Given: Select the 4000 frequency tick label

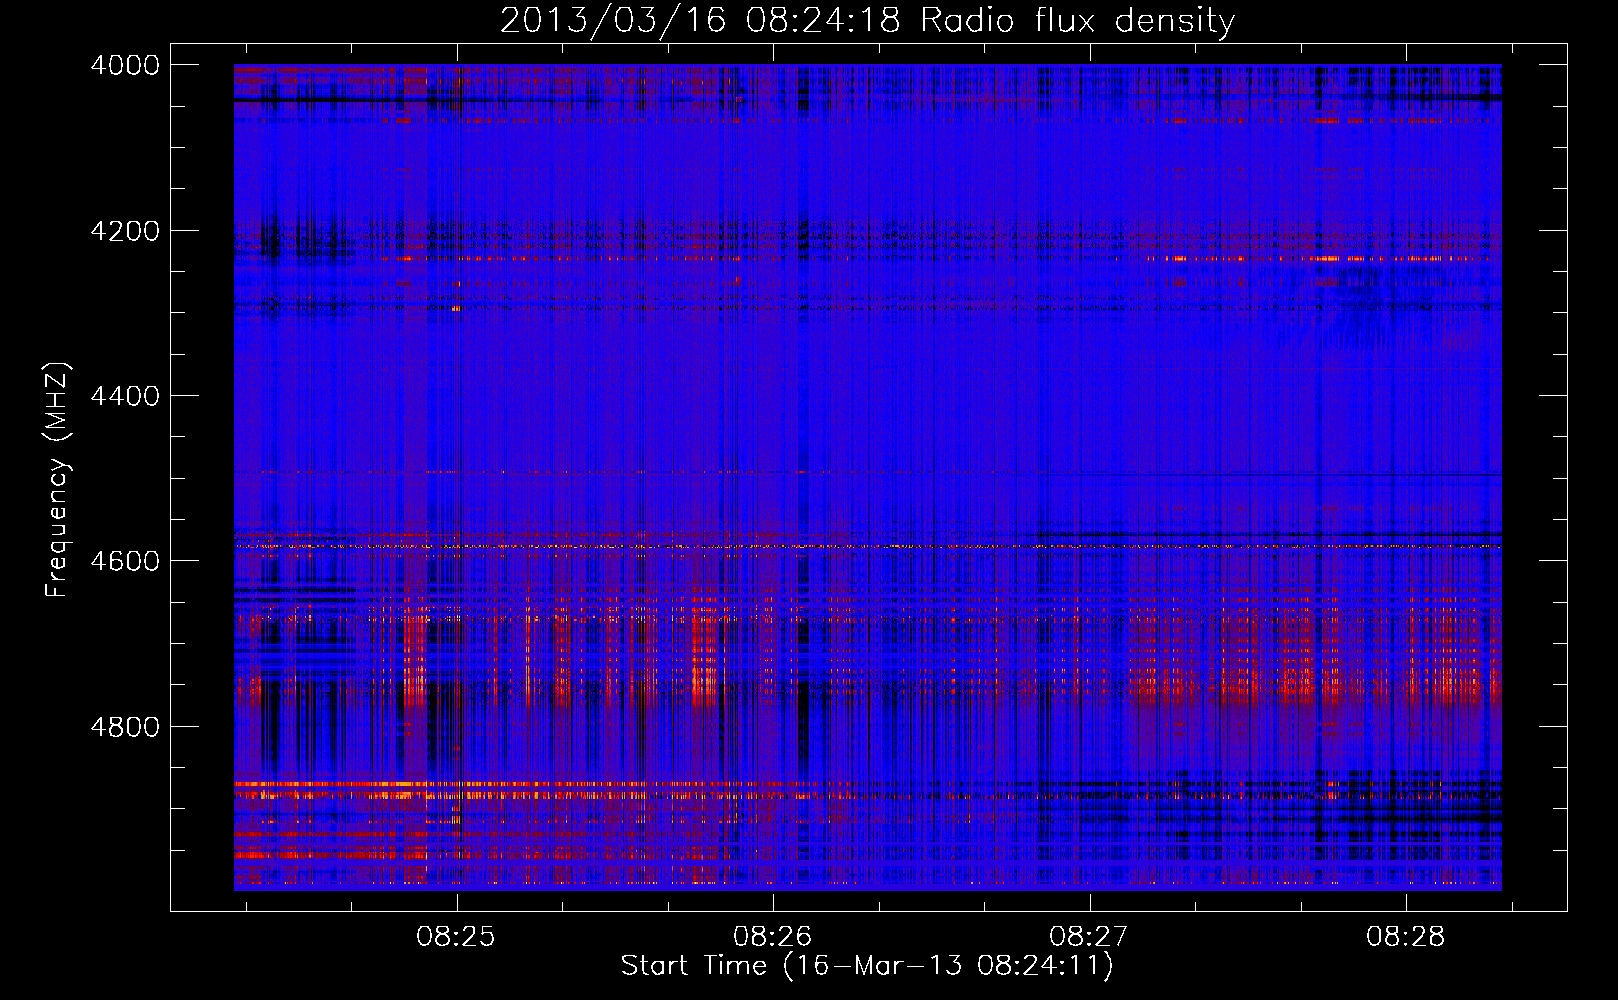Looking at the screenshot, I should point(125,65).
